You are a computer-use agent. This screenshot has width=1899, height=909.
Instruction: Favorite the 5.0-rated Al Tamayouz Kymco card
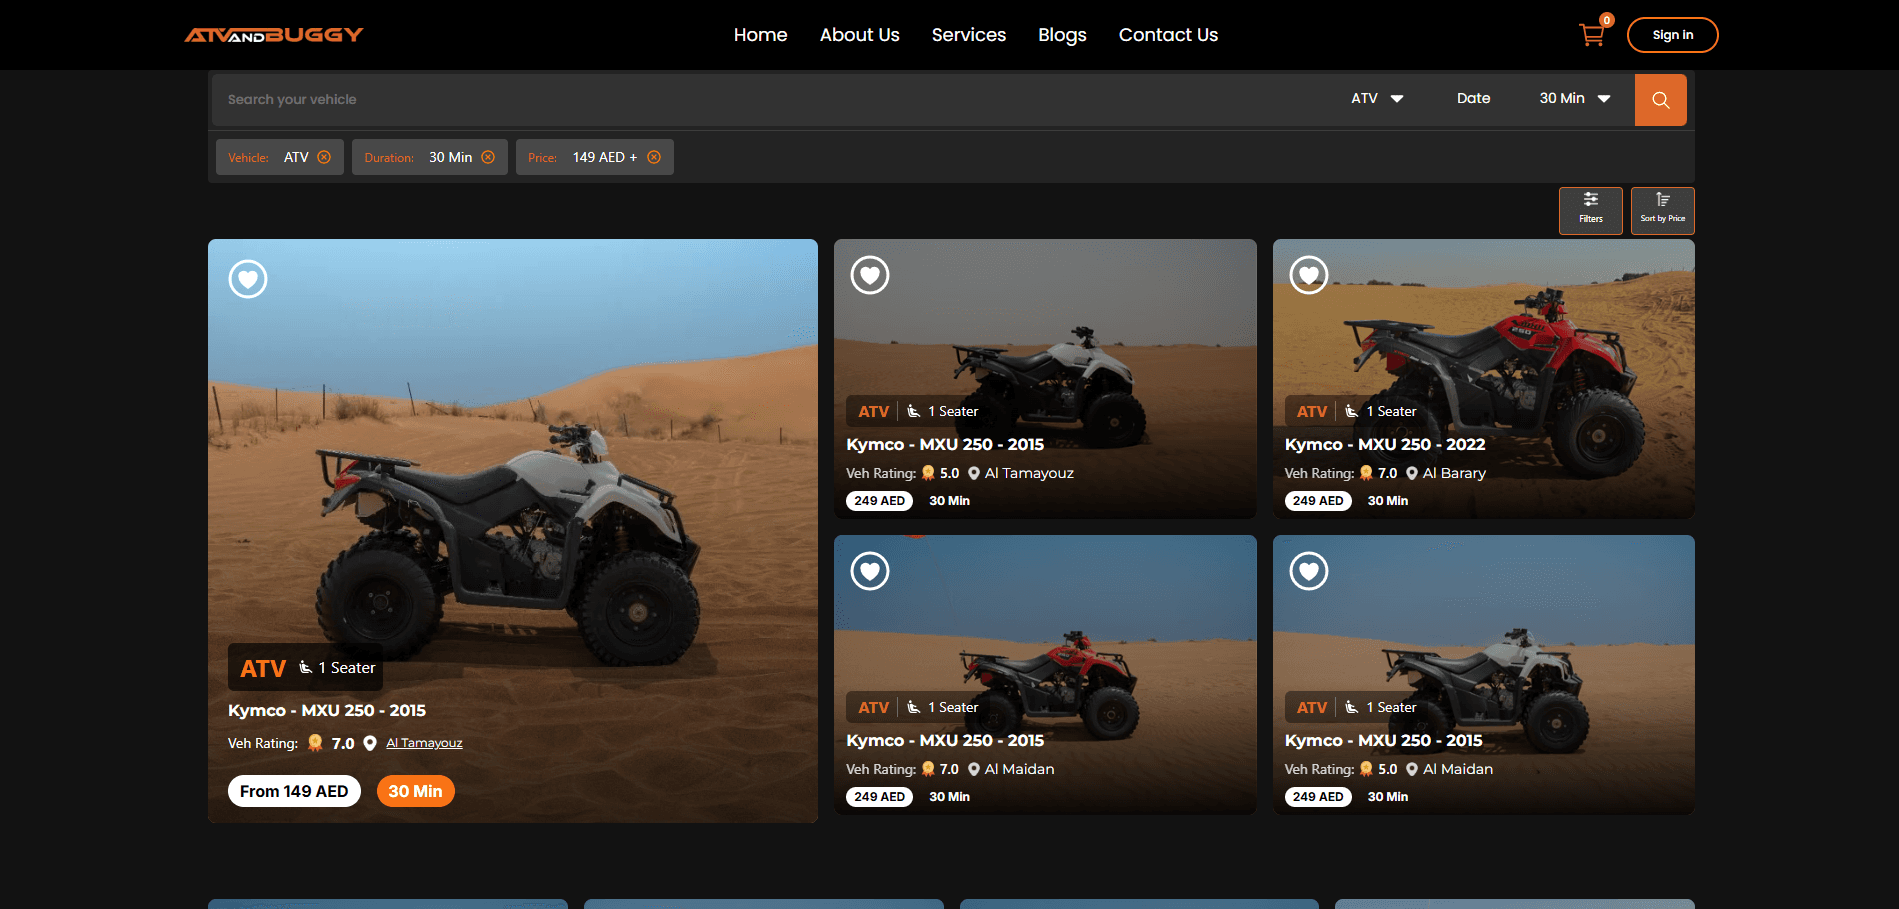pos(870,275)
